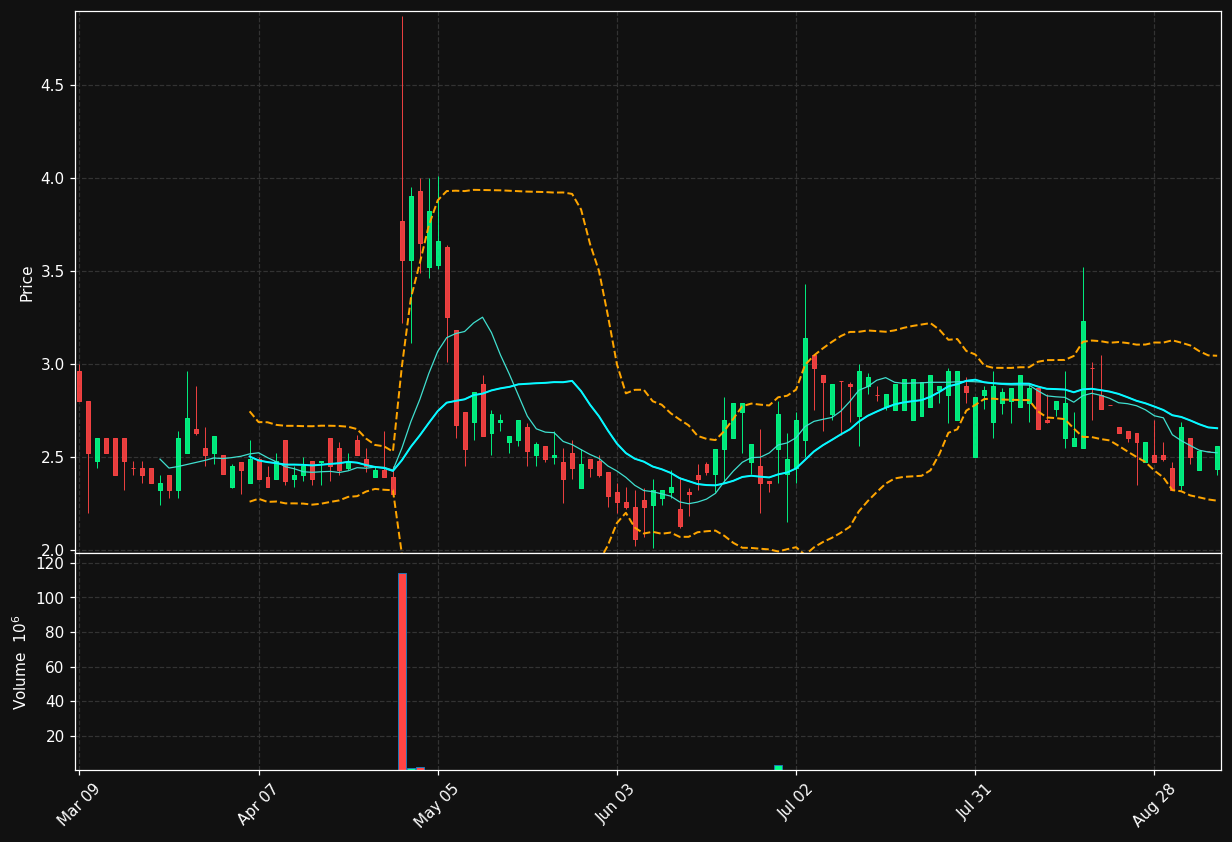Viewport: 1232px width, 842px height.
Task: Click the tallest red volume bar
Action: point(402,671)
